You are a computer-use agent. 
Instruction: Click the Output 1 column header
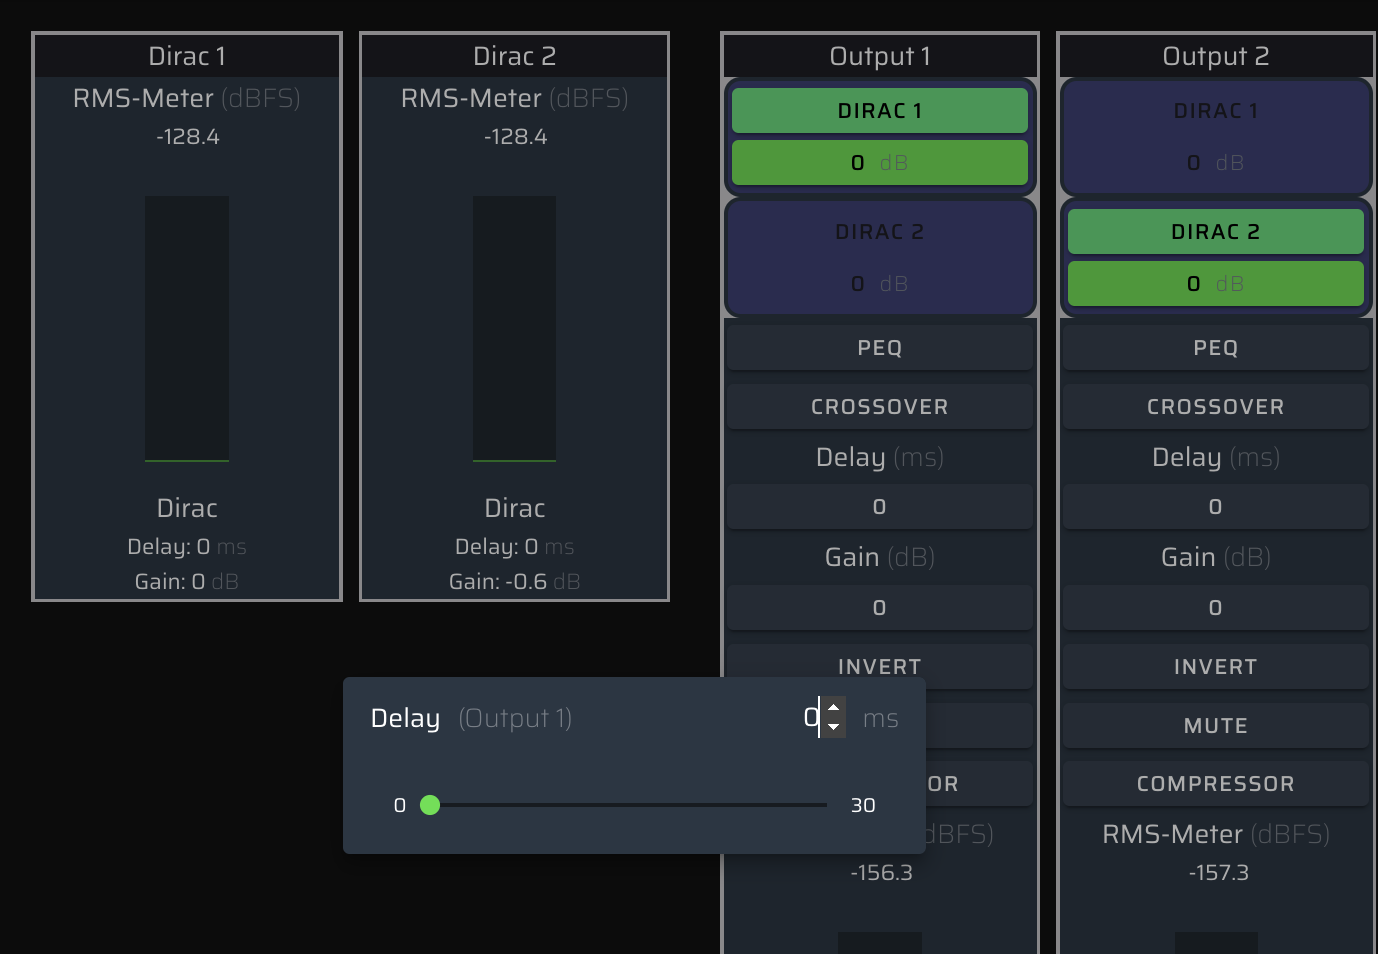click(880, 56)
